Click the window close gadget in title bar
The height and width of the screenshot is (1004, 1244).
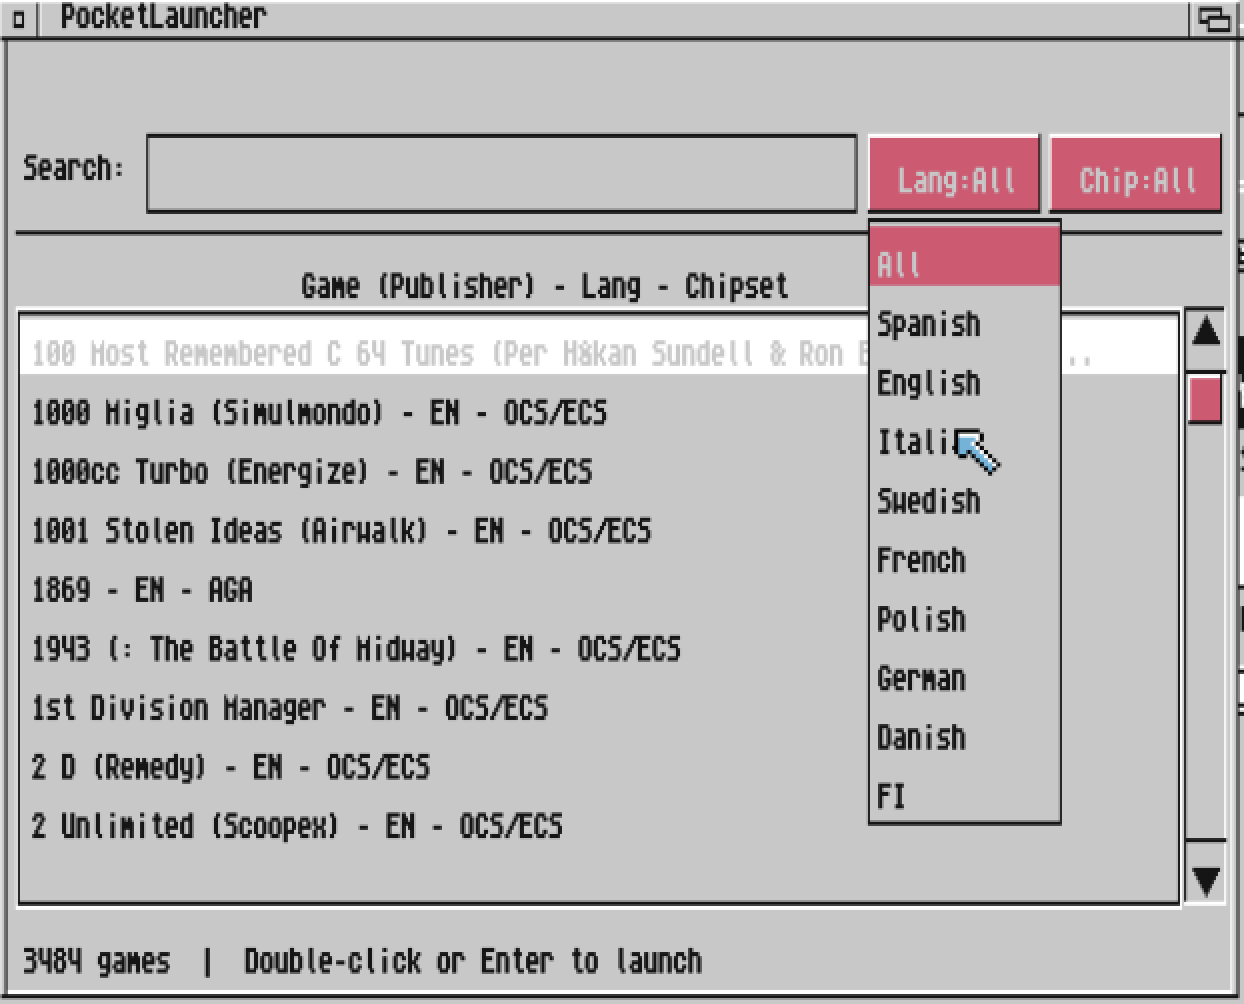pyautogui.click(x=18, y=19)
